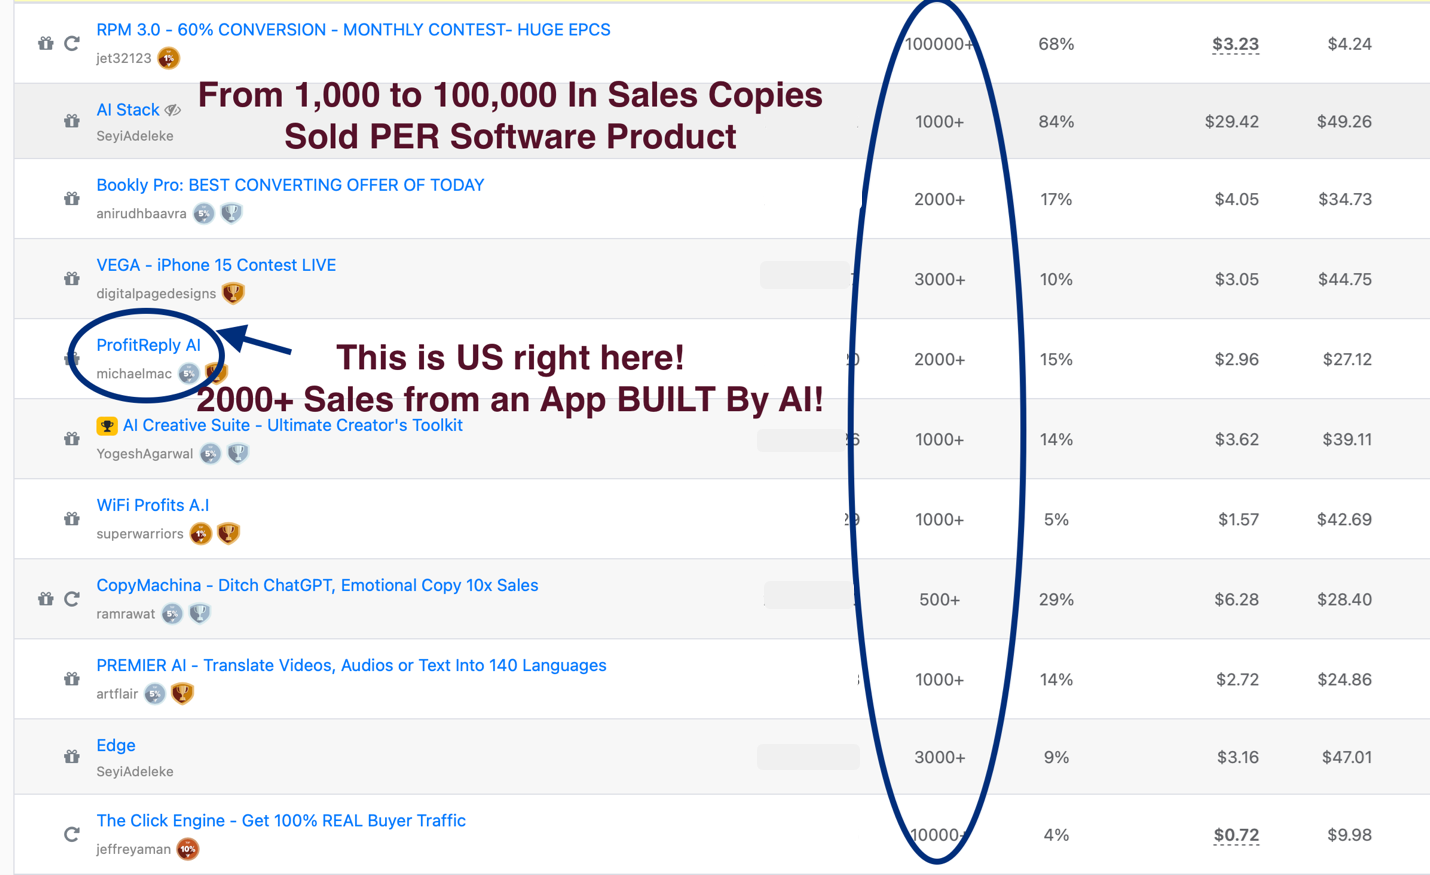Click the 10% badge next to jeffreyaman
Viewport: 1430px width, 875px height.
tap(187, 849)
